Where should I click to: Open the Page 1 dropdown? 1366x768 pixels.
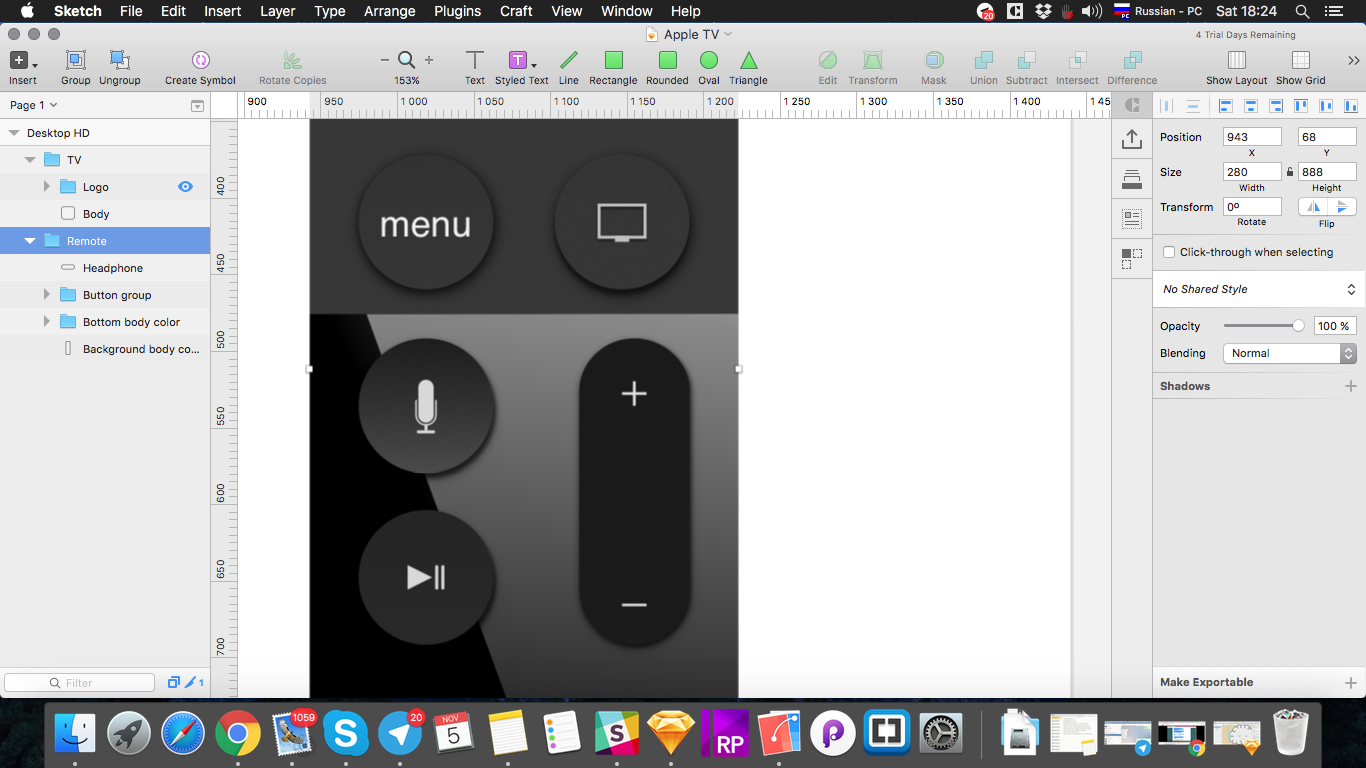click(34, 105)
